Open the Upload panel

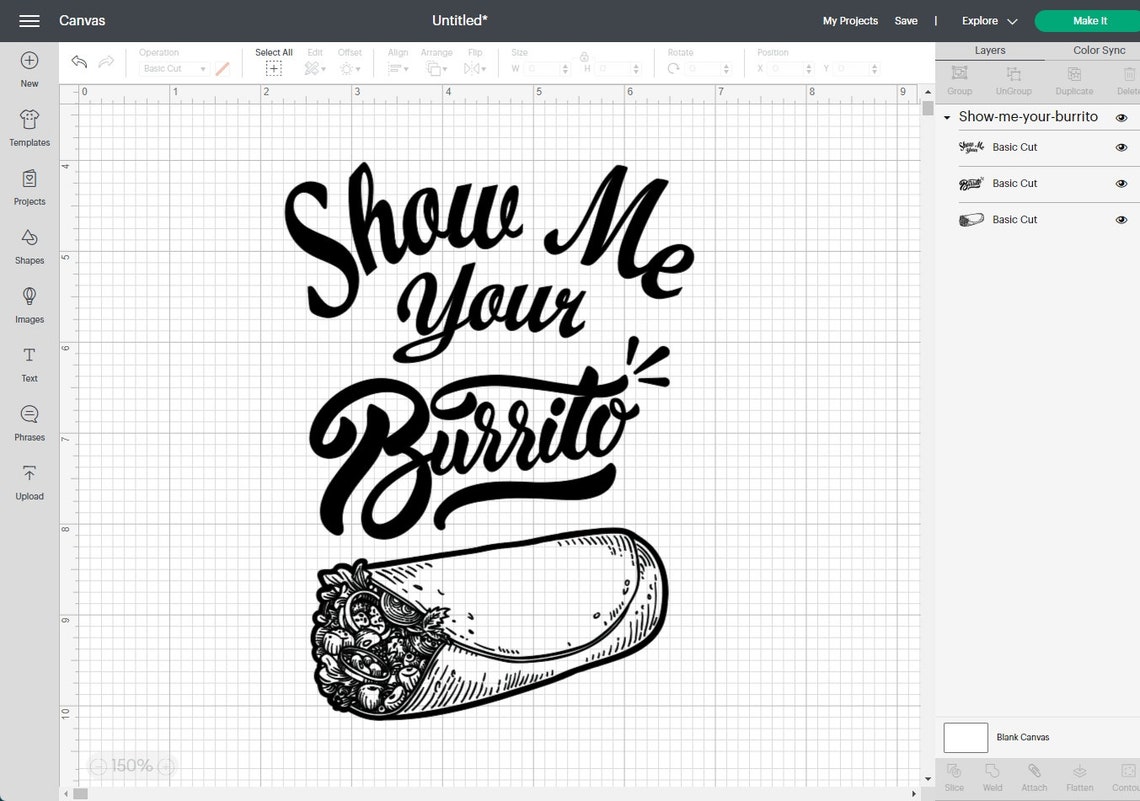[x=29, y=481]
